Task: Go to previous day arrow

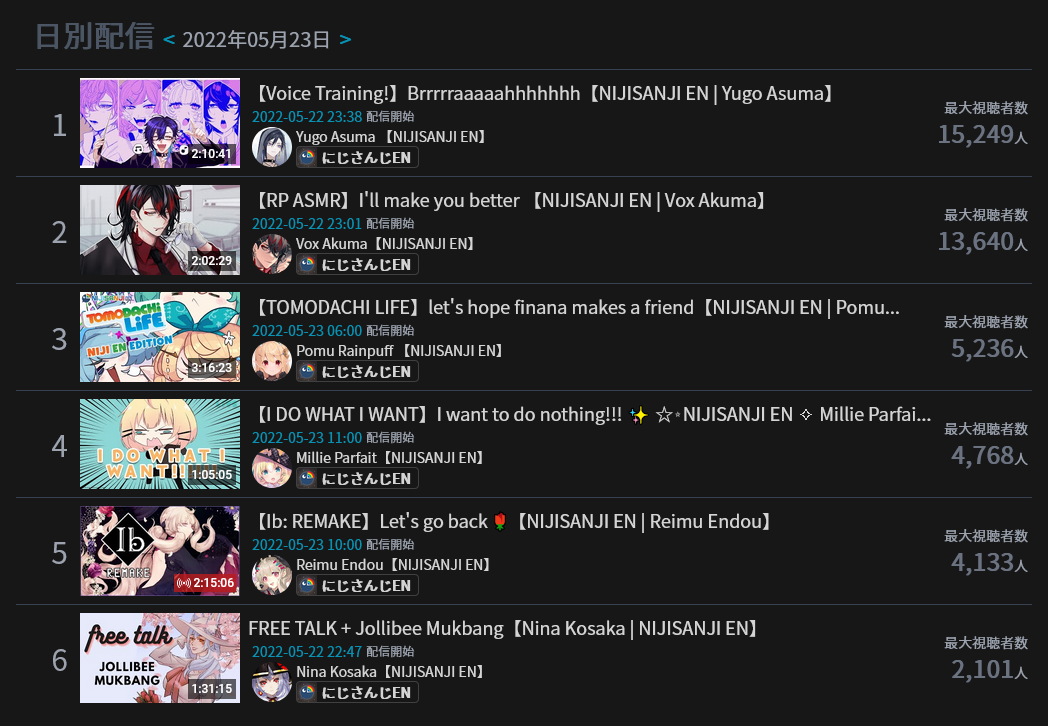Action: point(169,40)
